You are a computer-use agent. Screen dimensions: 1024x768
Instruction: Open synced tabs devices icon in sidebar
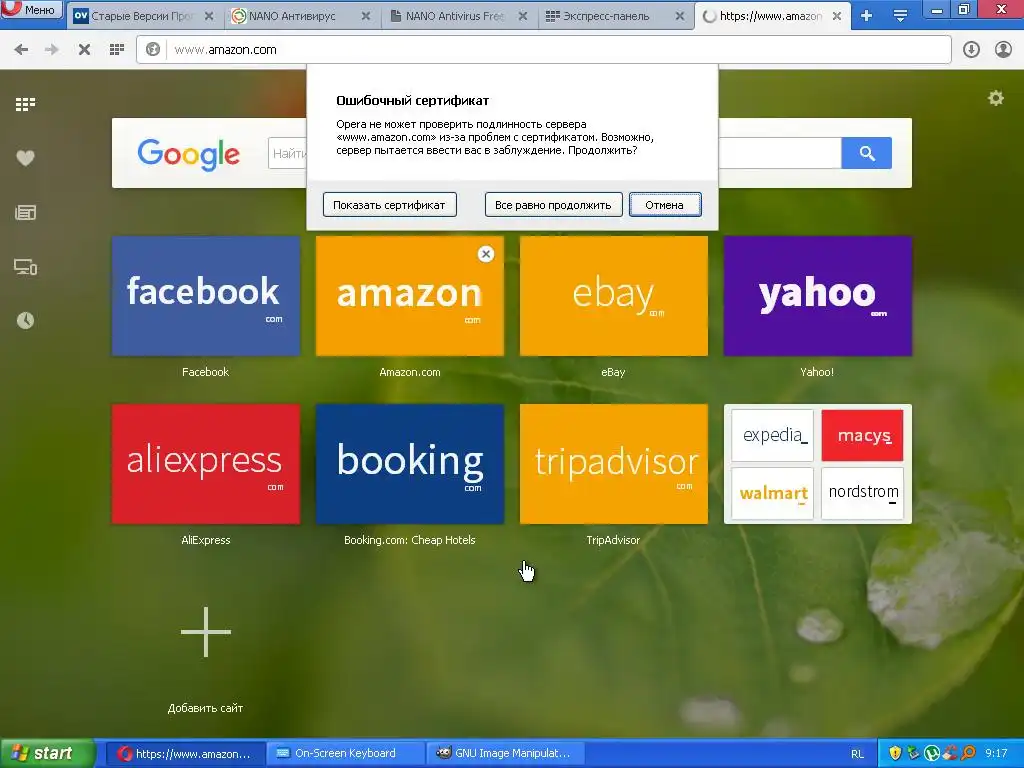click(x=25, y=266)
